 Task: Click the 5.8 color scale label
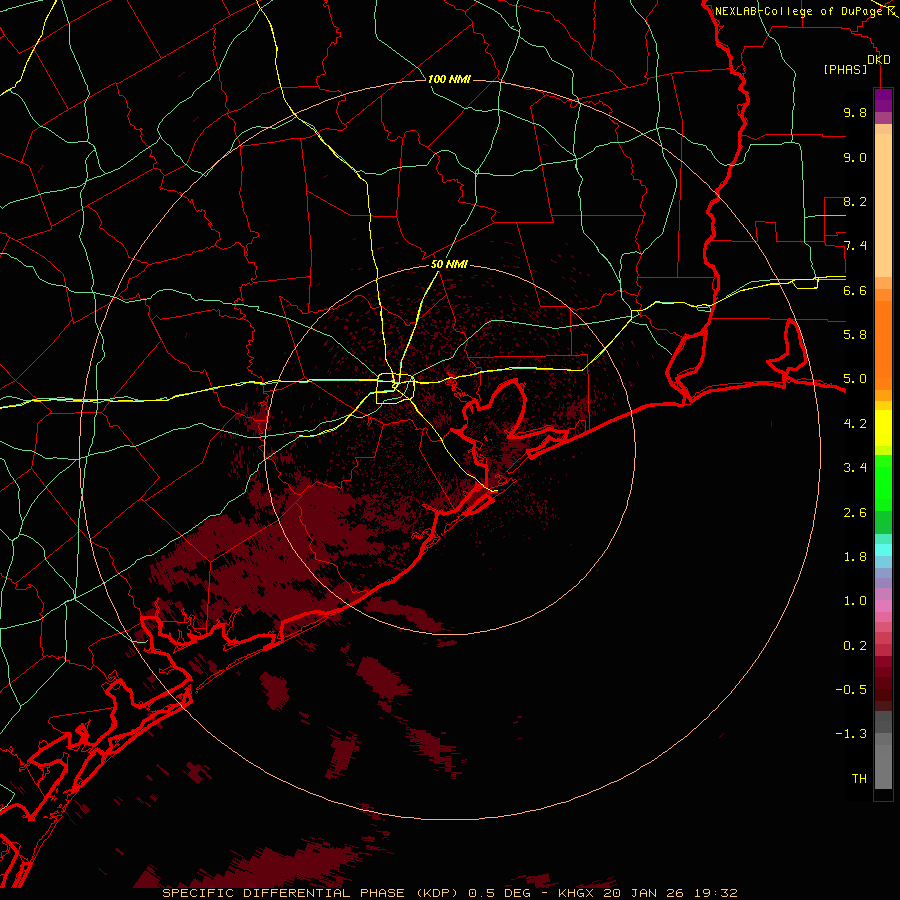click(855, 335)
